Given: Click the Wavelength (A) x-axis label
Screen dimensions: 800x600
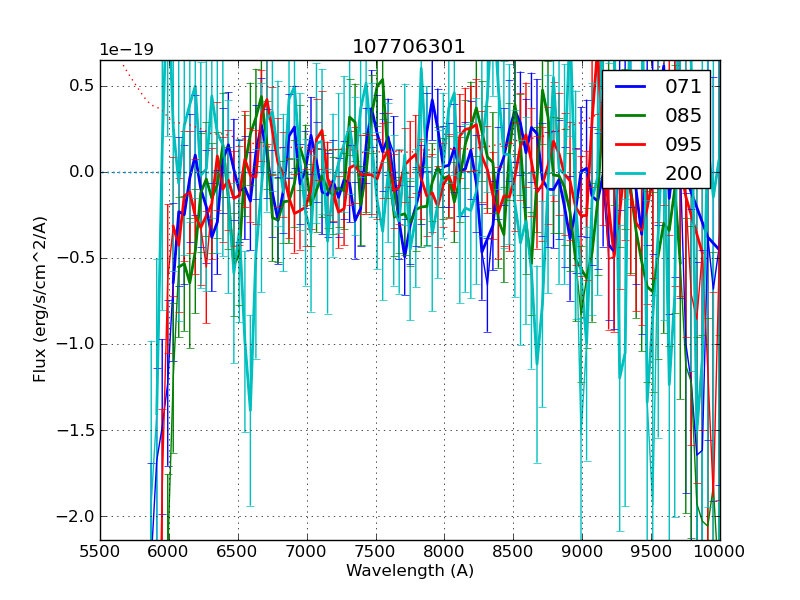Looking at the screenshot, I should [409, 571].
